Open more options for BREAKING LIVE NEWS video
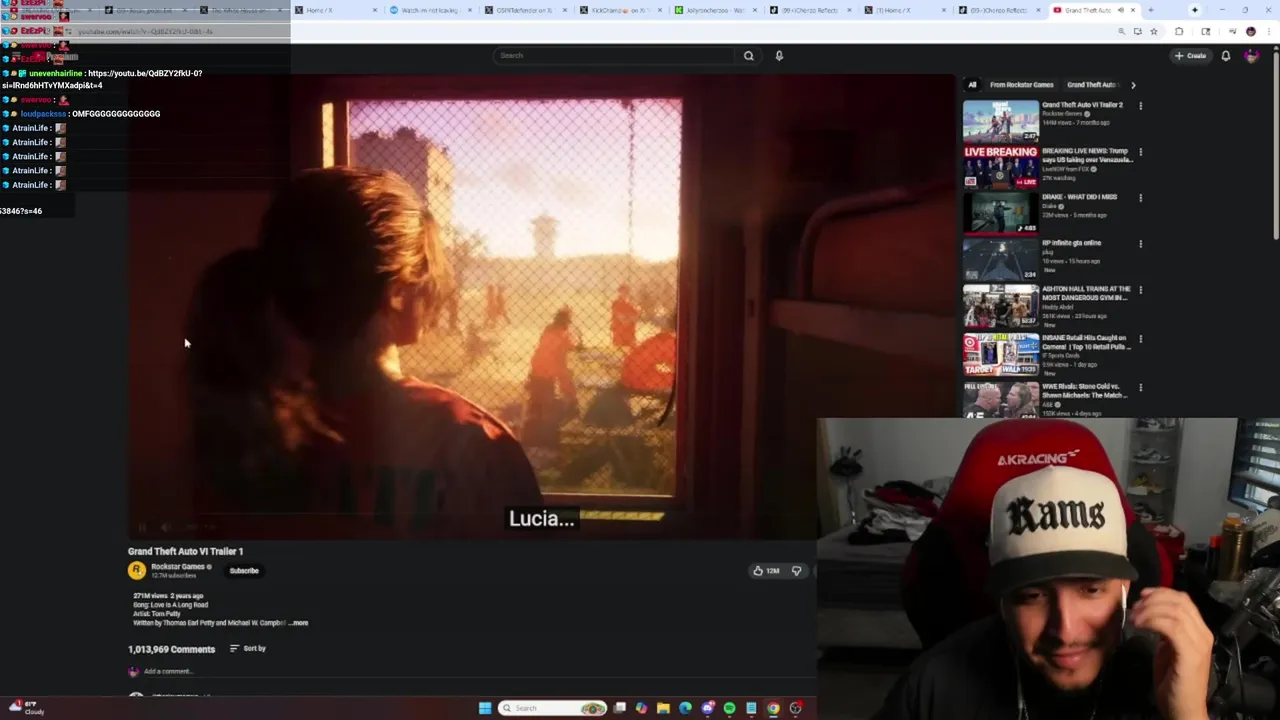The image size is (1280, 720). coord(1140,152)
